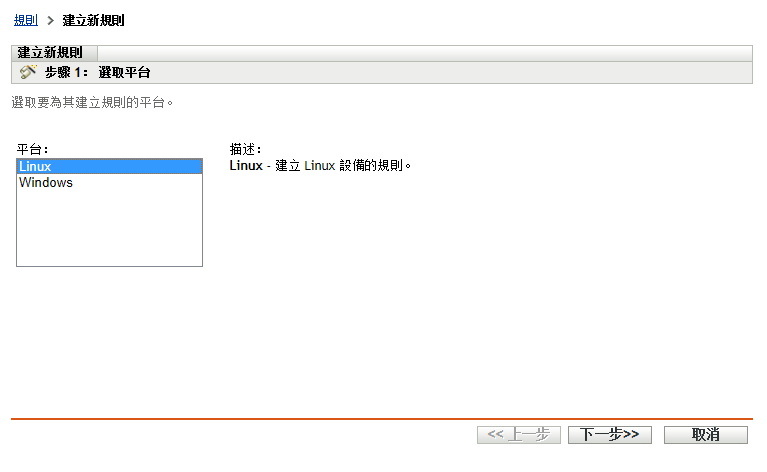Image resolution: width=767 pixels, height=472 pixels.
Task: Click the bold Linux word in description
Action: 246,166
